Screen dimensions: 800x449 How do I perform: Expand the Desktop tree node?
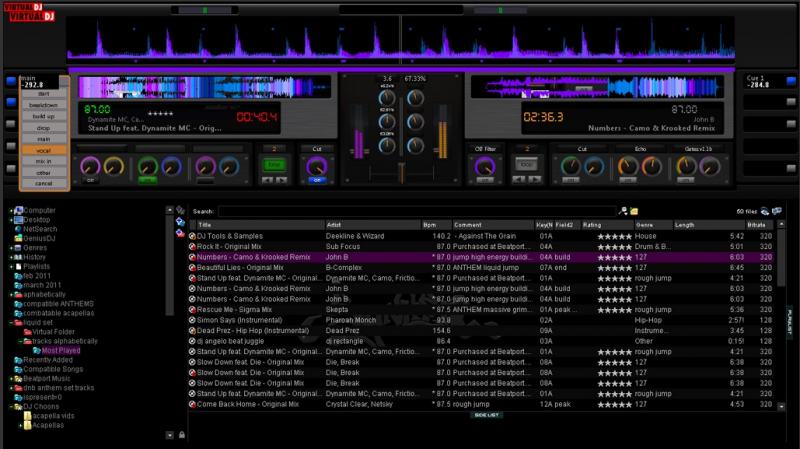(11, 220)
